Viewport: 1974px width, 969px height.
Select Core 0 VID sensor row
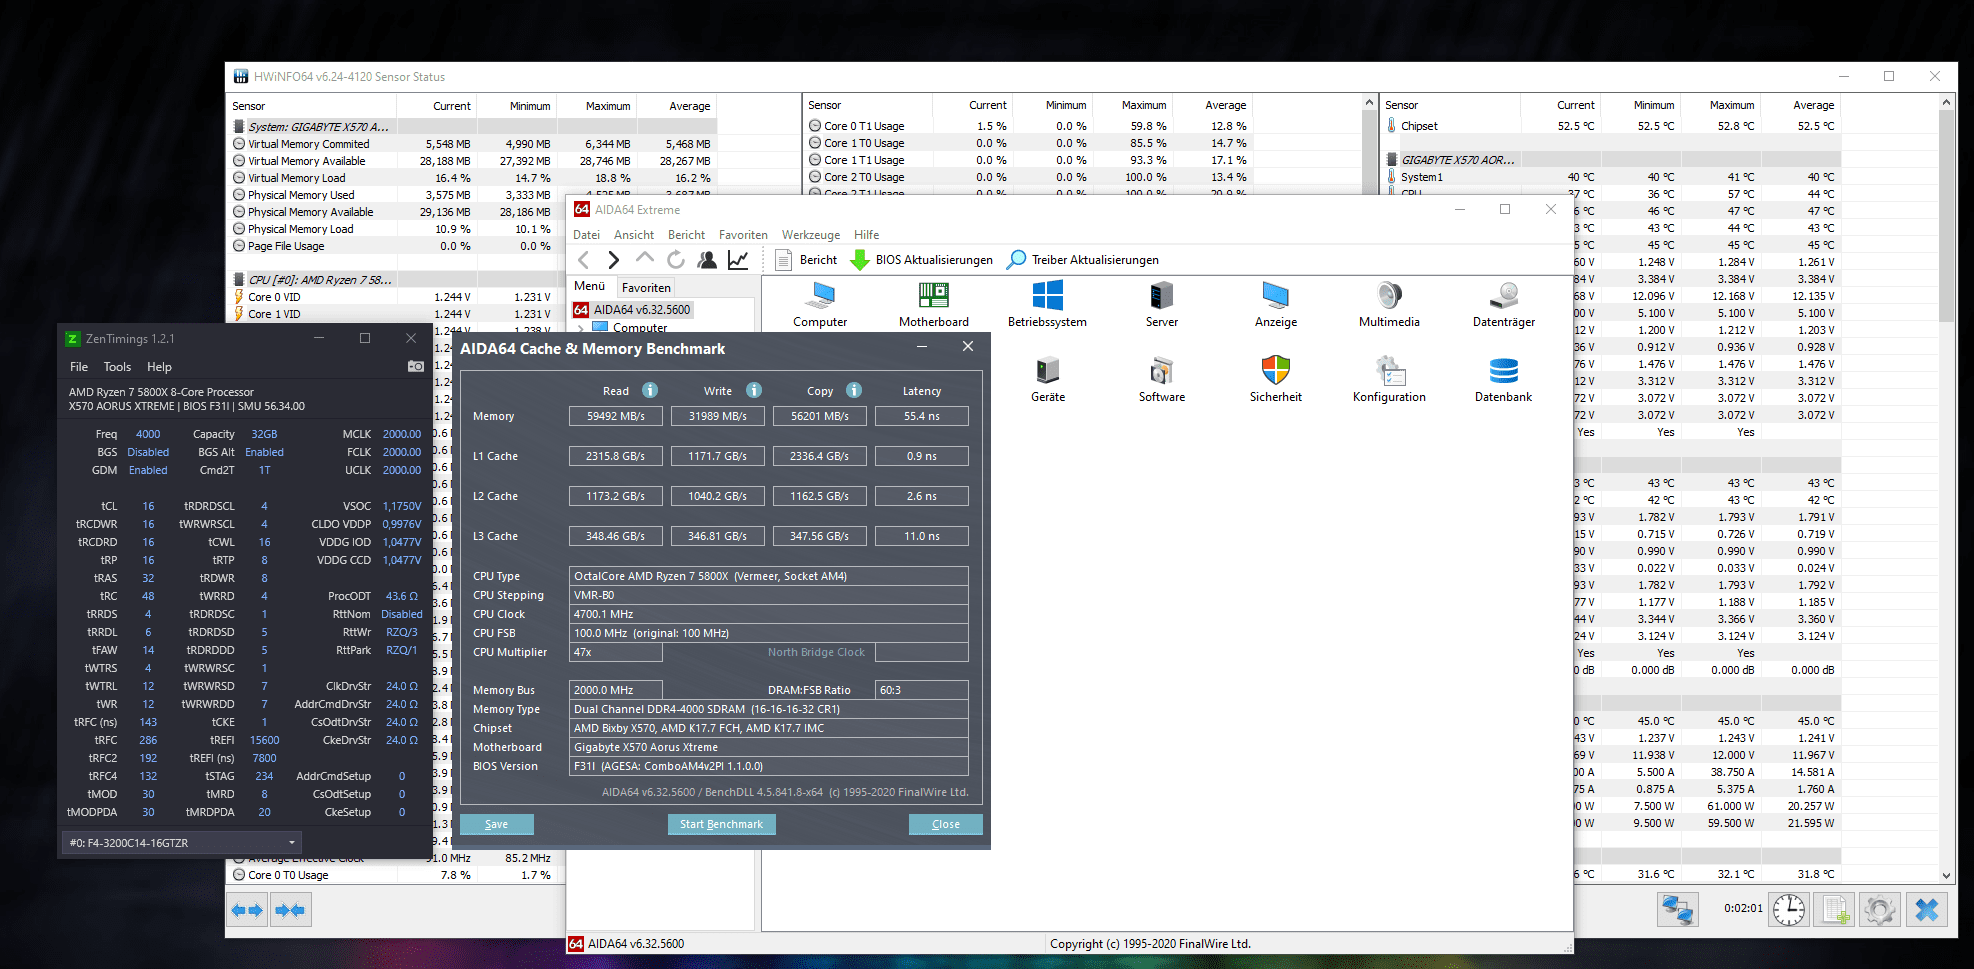[398, 297]
